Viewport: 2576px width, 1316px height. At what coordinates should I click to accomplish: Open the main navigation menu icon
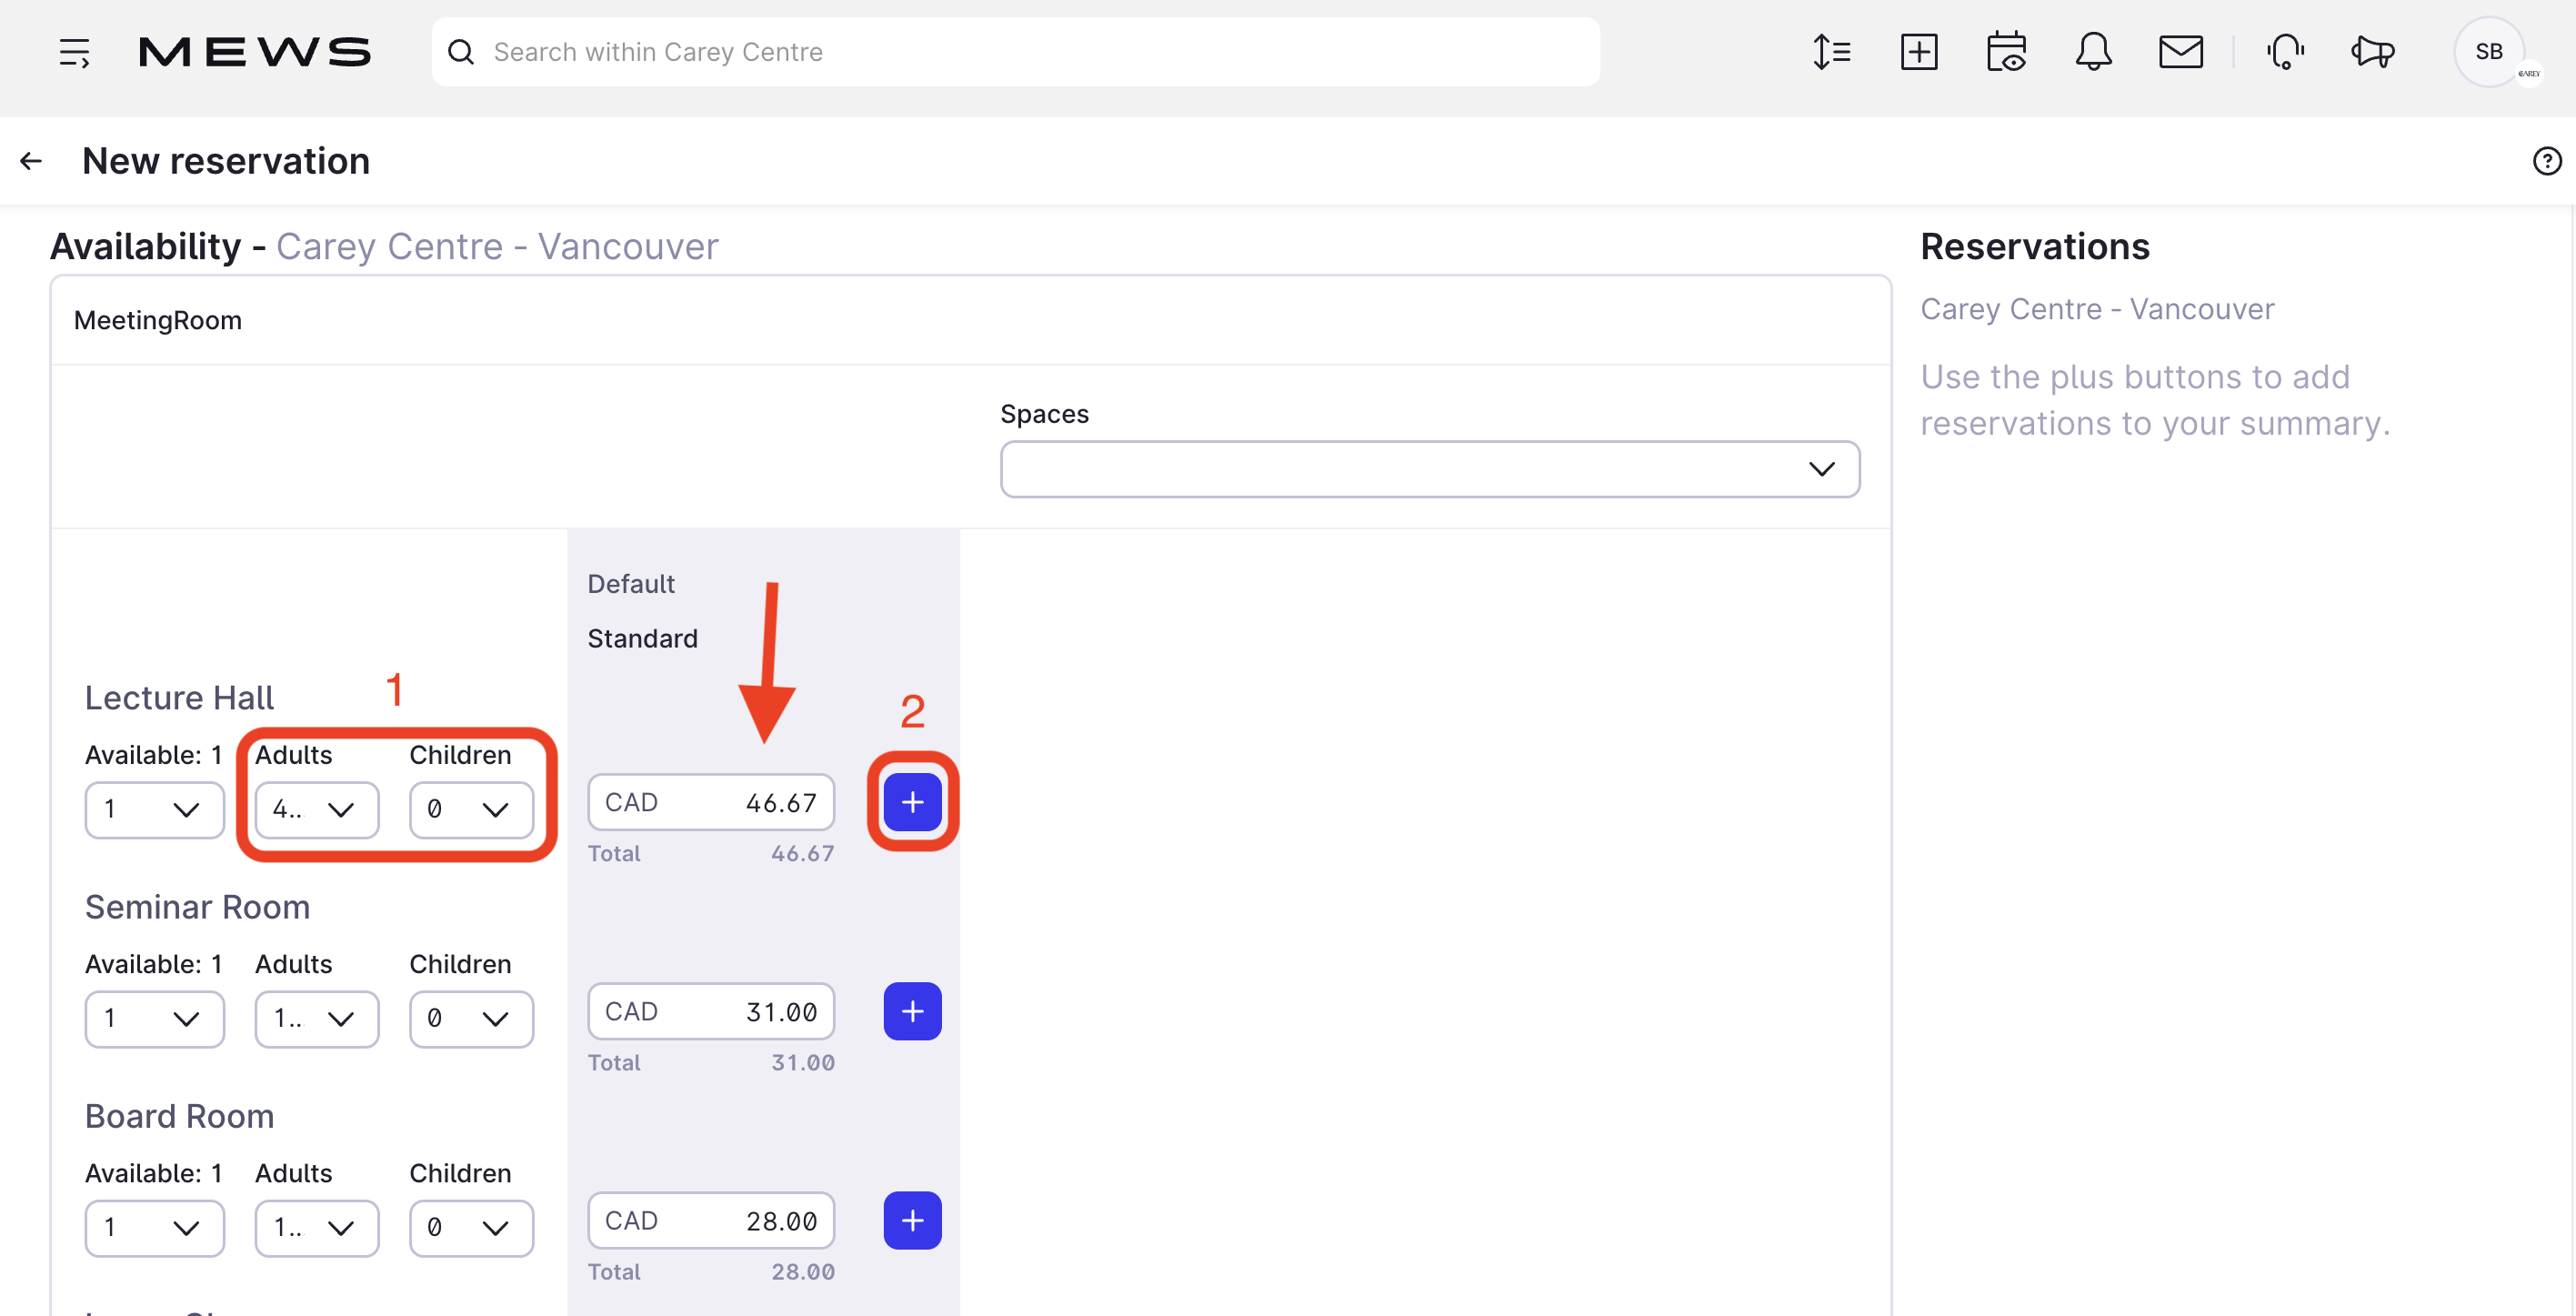[74, 52]
